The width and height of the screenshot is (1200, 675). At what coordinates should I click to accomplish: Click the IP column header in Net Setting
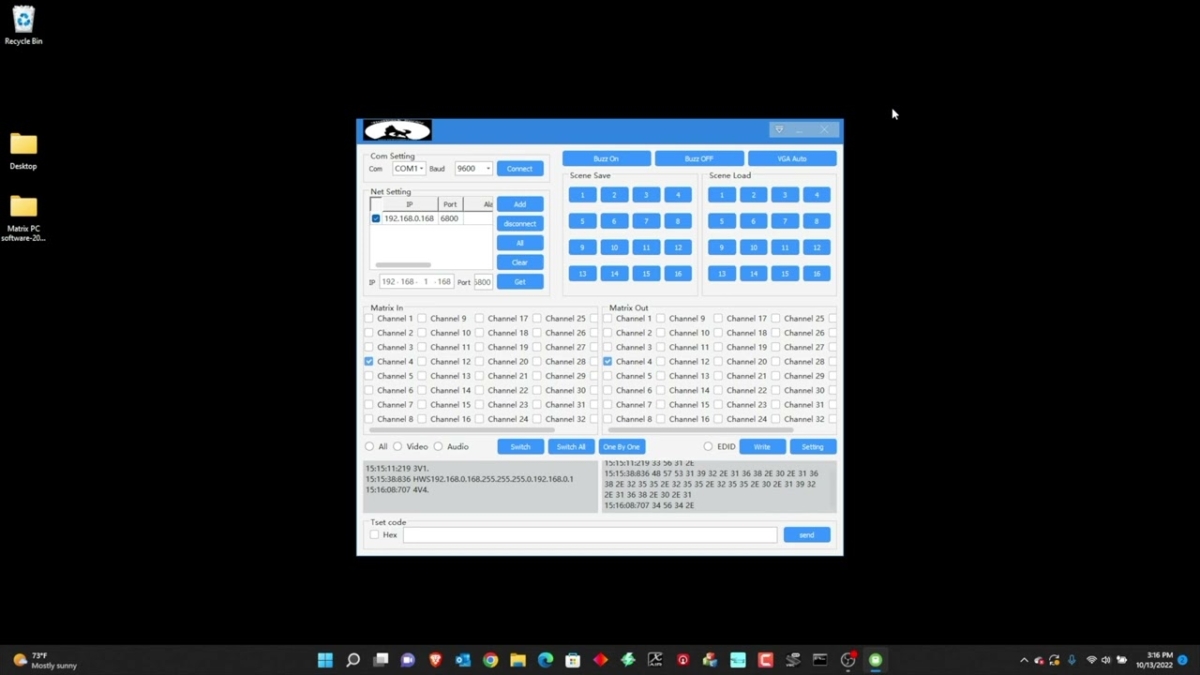coord(409,204)
